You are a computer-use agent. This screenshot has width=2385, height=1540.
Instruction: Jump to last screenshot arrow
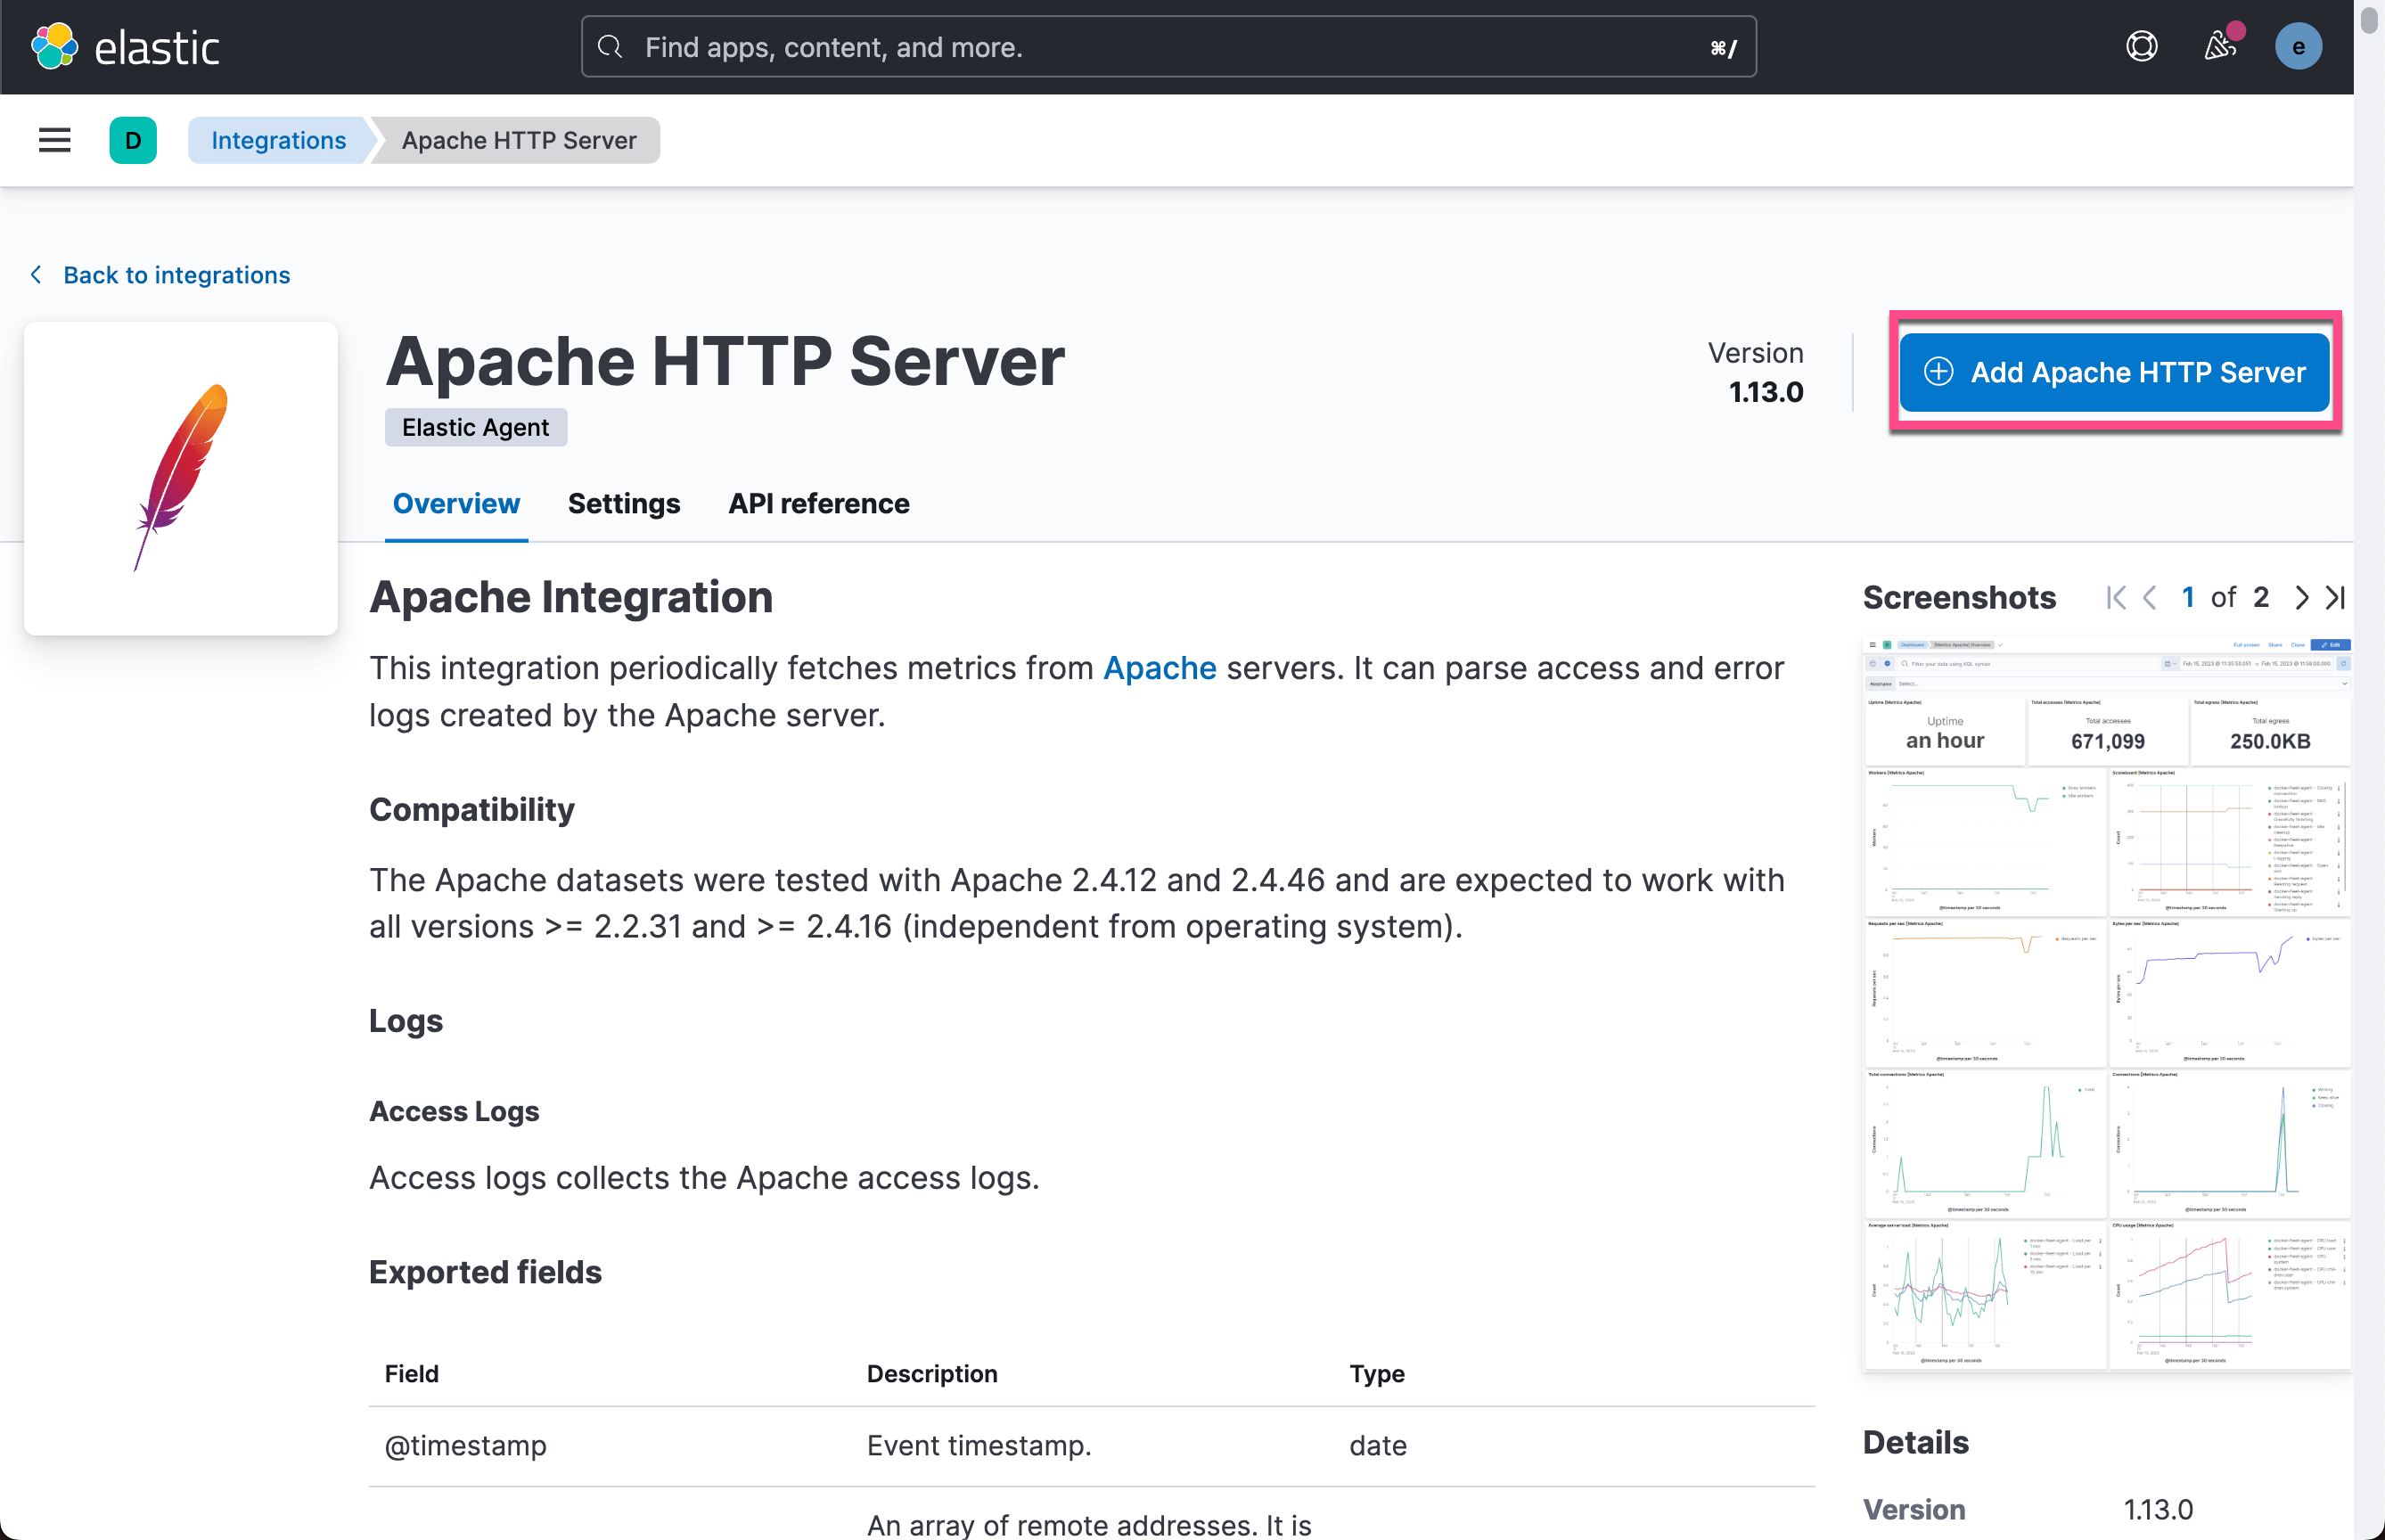(2335, 598)
